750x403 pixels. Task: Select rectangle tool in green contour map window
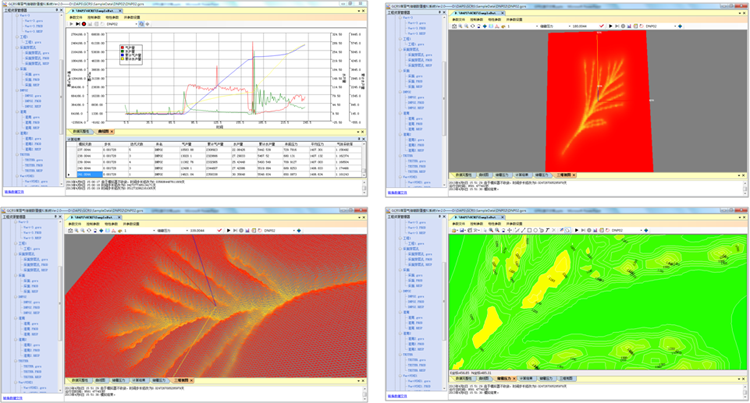pyautogui.click(x=529, y=230)
